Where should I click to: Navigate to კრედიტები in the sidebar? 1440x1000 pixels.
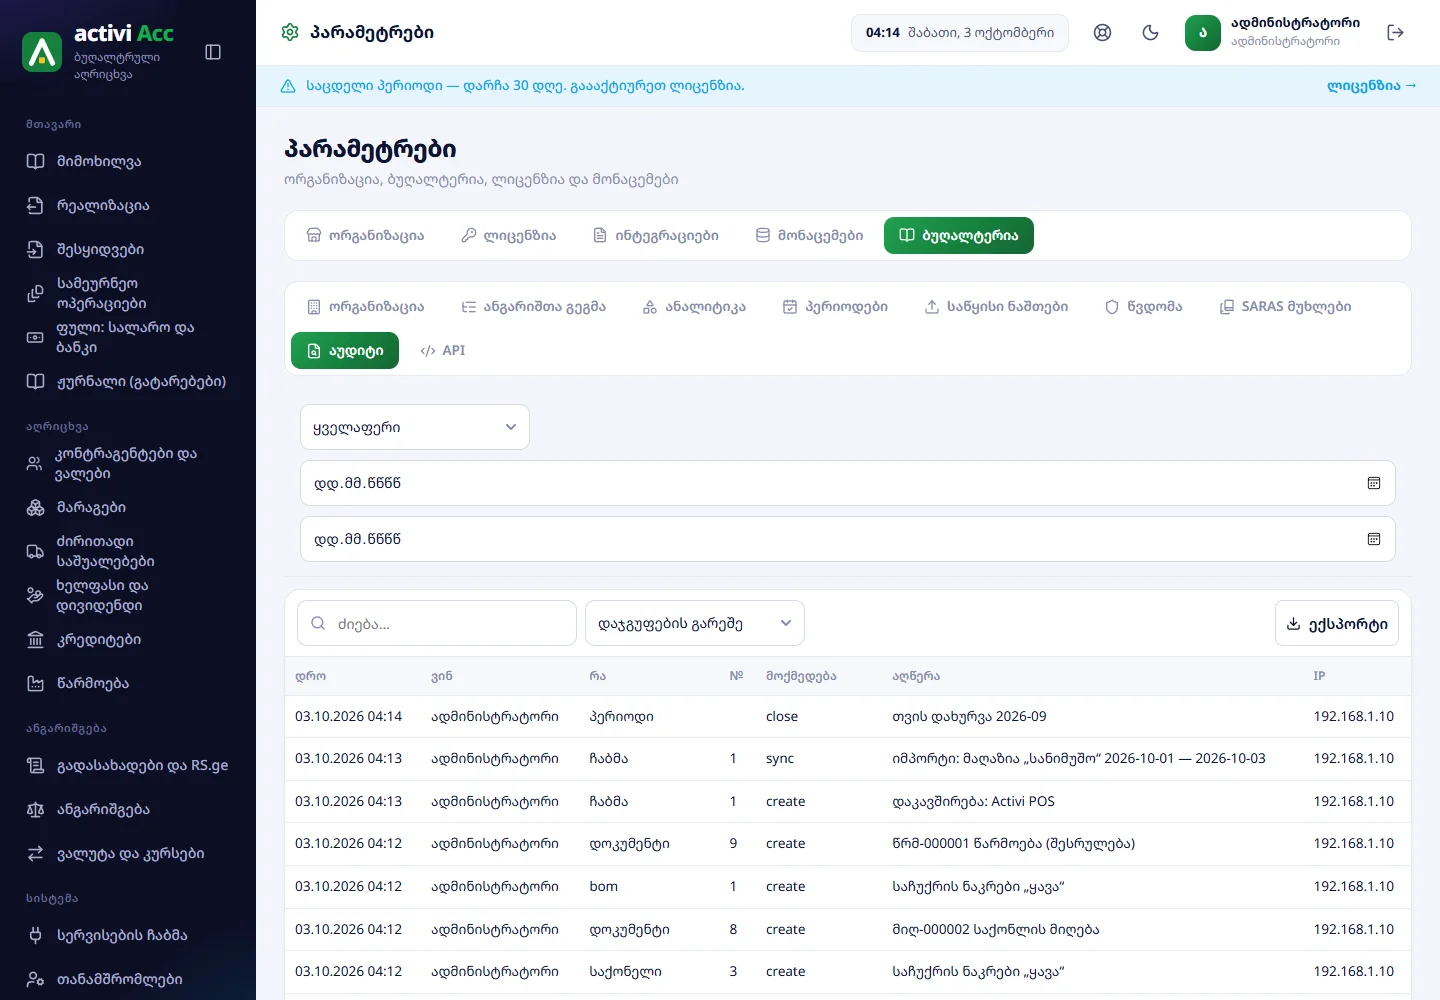[128, 639]
